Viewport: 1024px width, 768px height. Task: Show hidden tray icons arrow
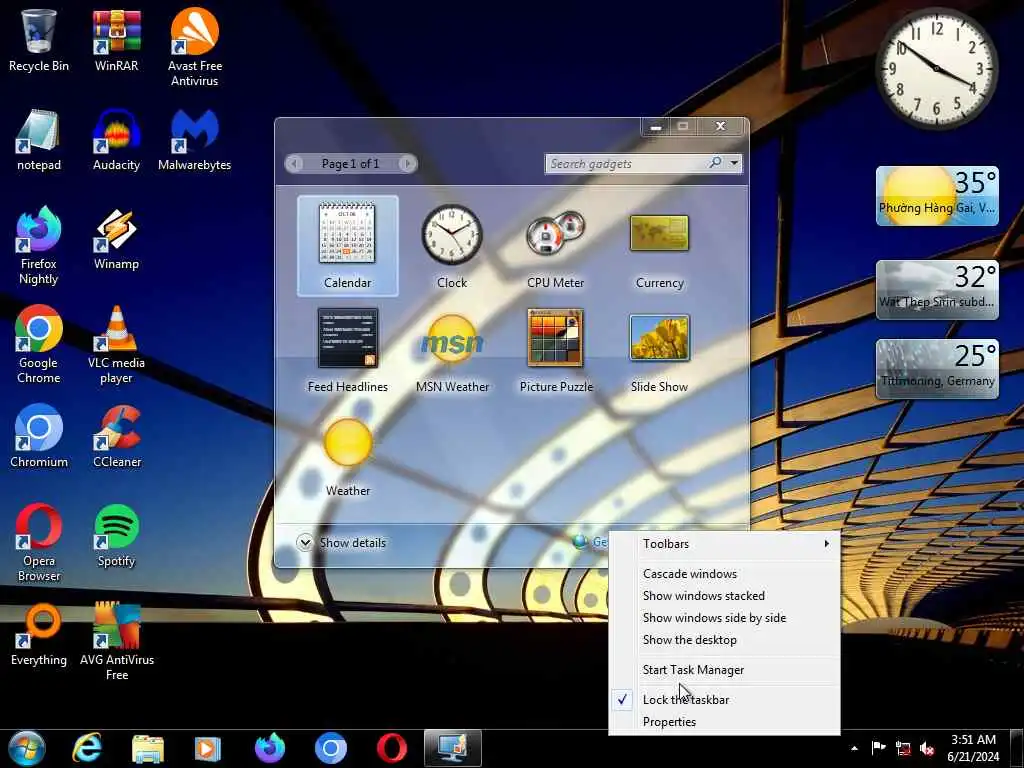coord(854,748)
